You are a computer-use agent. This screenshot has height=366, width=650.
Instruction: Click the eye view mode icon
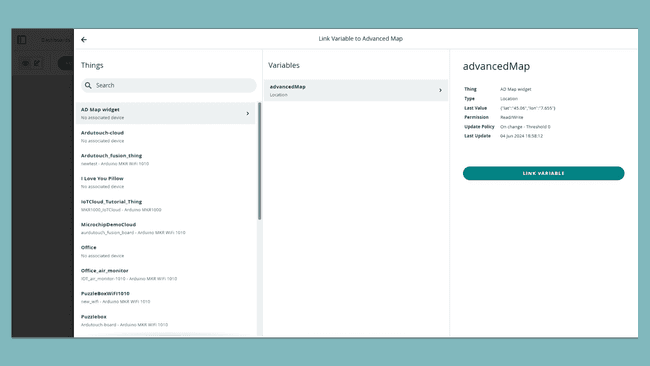[x=26, y=63]
